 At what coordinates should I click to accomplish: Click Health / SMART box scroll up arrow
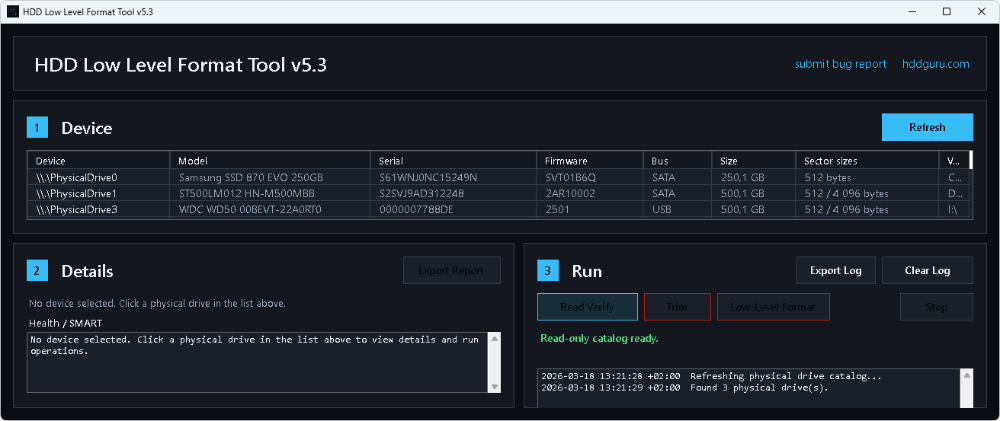pyautogui.click(x=494, y=339)
